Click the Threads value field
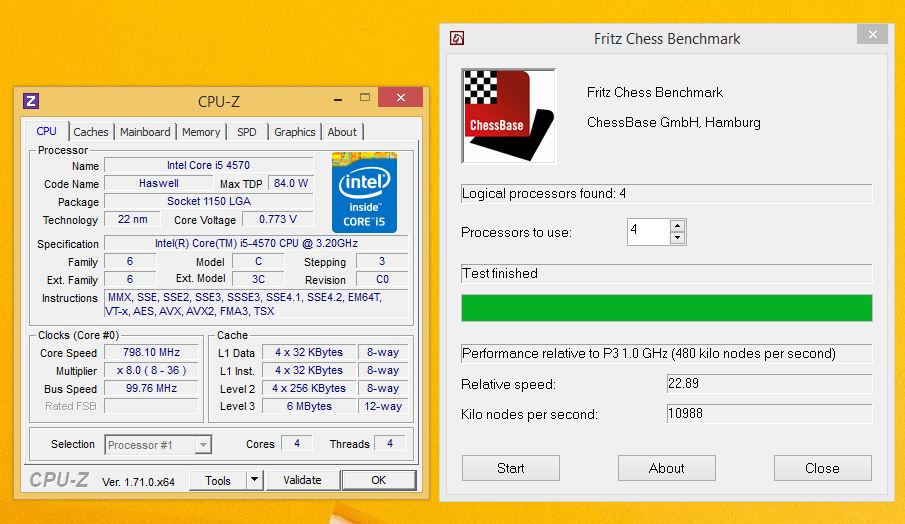 [390, 443]
